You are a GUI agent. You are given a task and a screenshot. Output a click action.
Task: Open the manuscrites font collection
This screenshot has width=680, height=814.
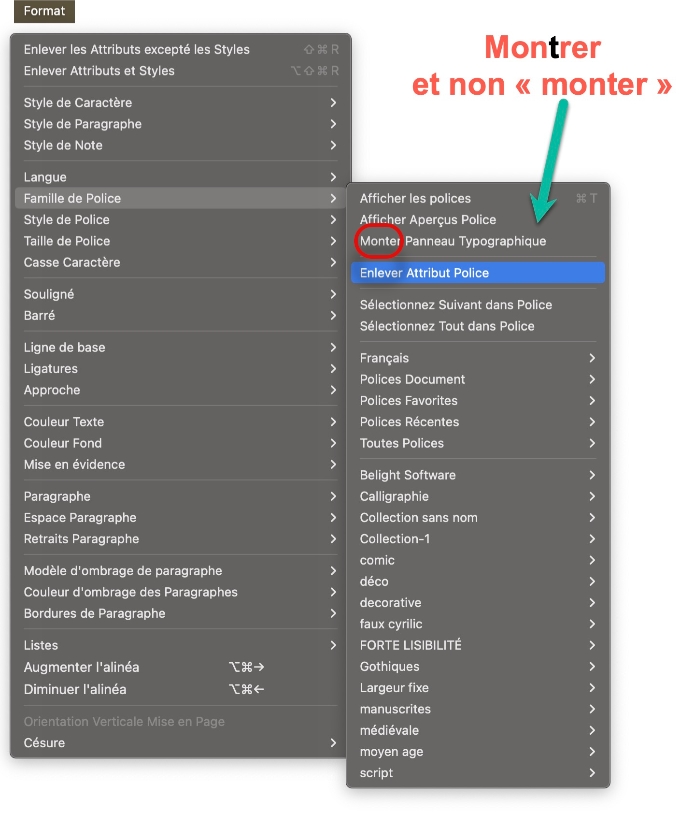[478, 709]
